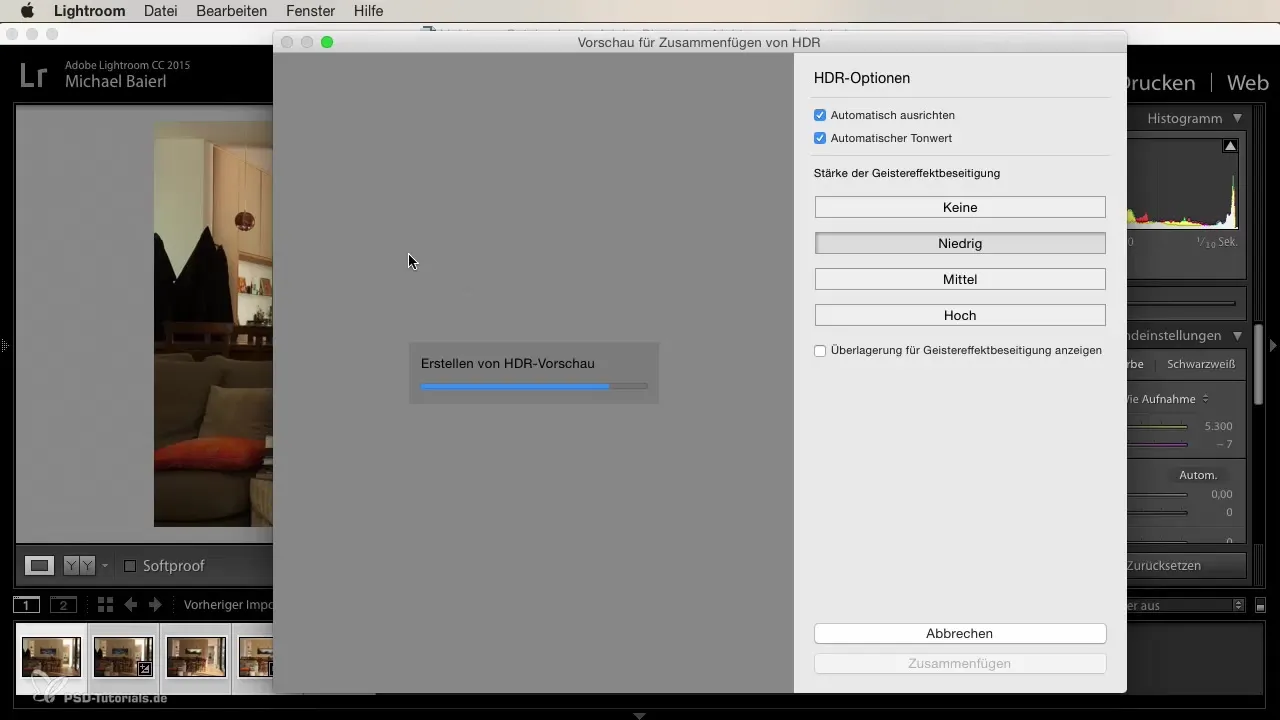Viewport: 1280px width, 720px height.
Task: Open the Lightroom application menu
Action: tap(89, 11)
